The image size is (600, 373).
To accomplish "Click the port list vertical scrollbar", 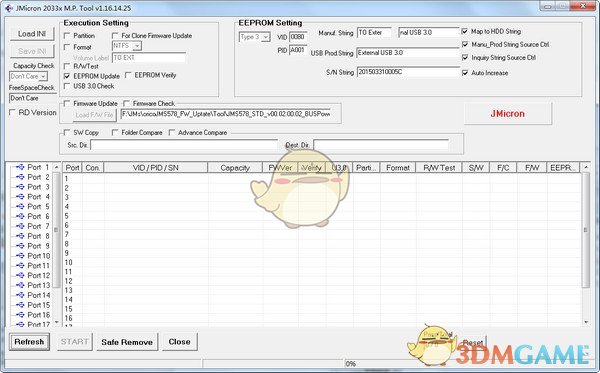I will click(x=57, y=245).
